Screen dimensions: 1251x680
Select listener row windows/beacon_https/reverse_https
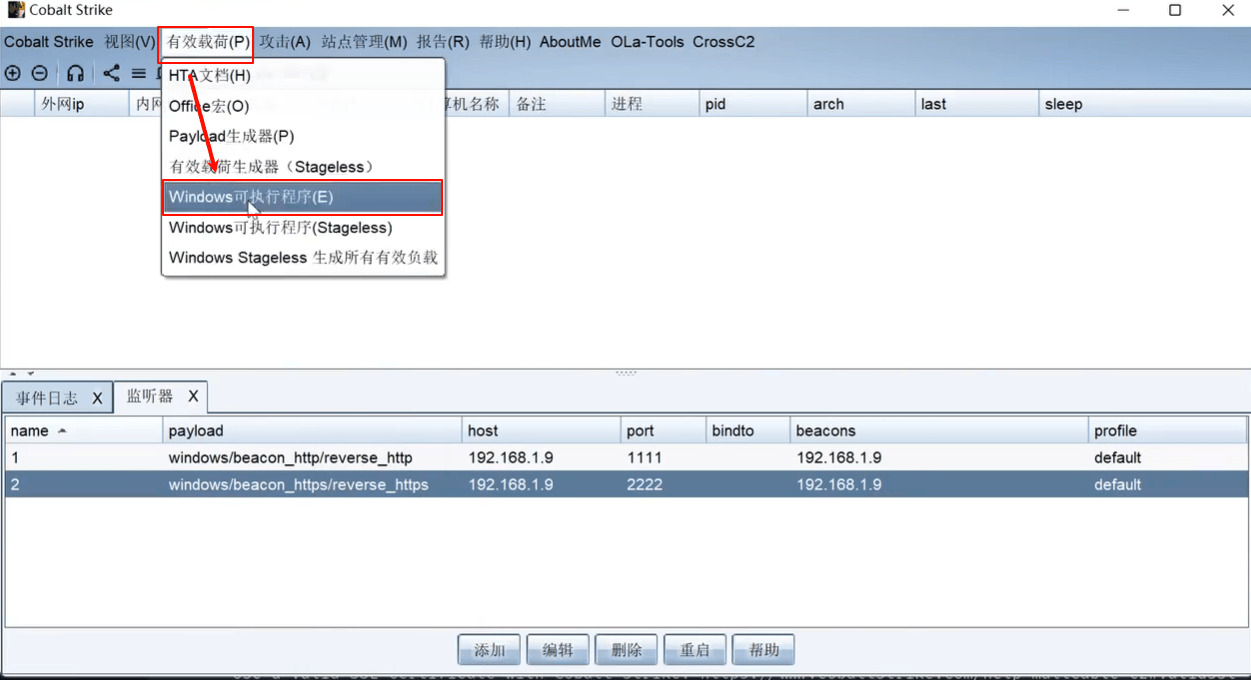(x=626, y=485)
